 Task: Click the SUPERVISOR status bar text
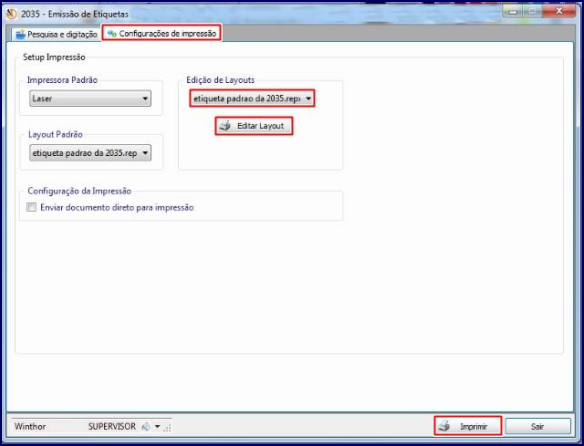[112, 427]
